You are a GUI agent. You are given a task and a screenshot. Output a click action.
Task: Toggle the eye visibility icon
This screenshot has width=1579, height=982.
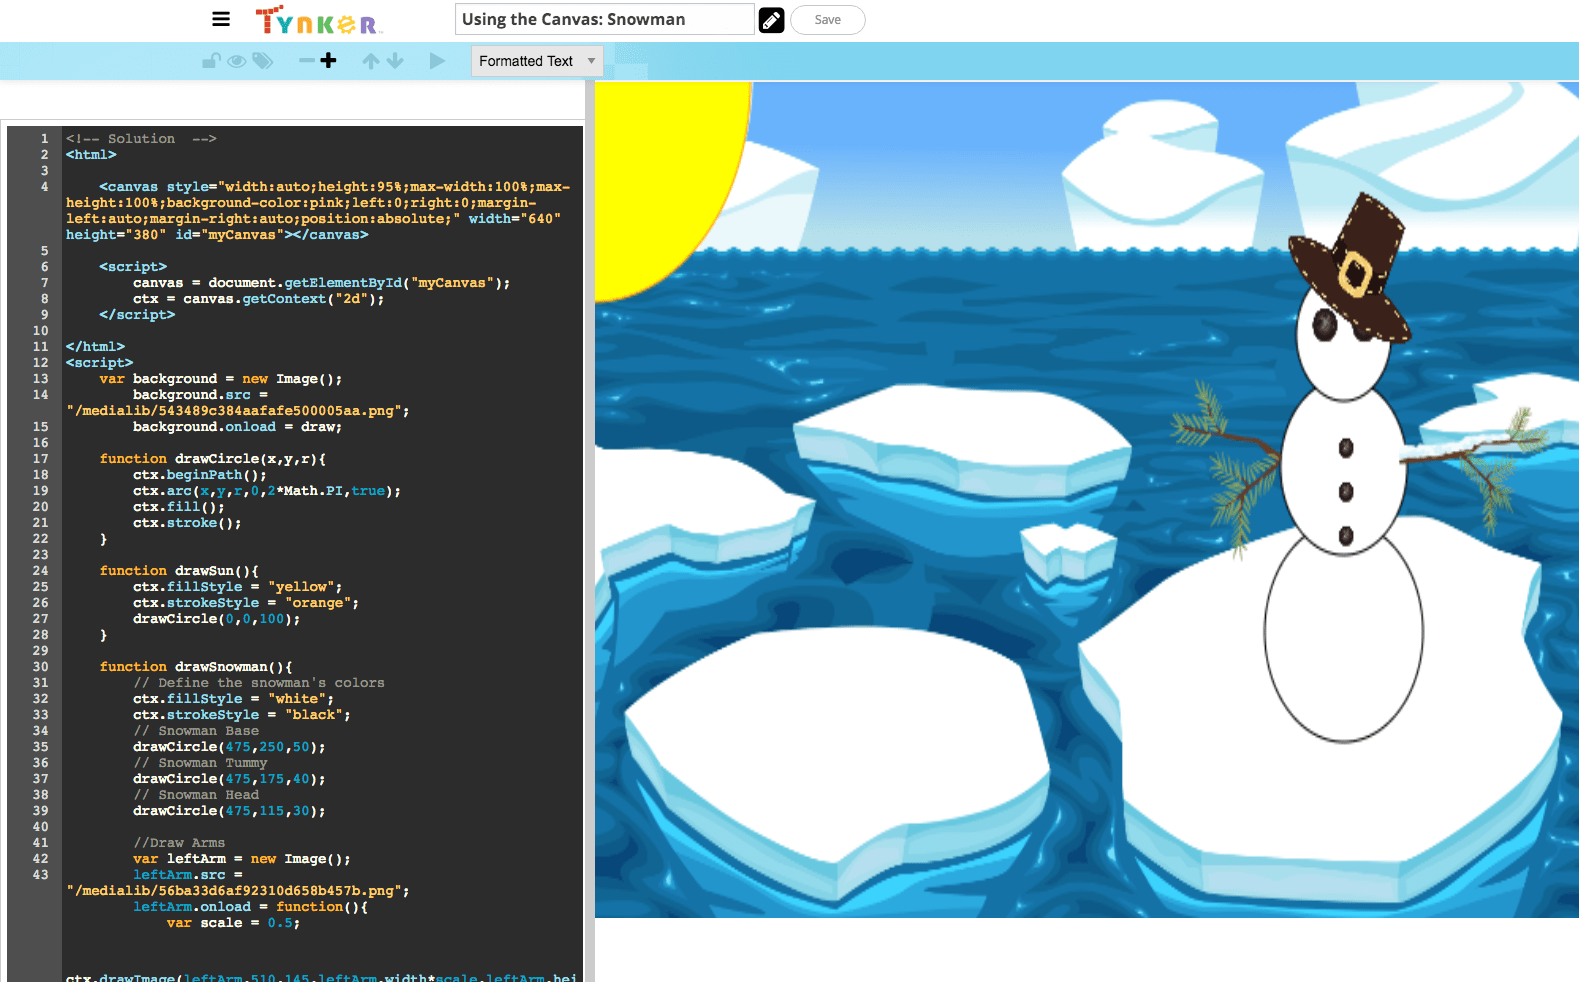[x=237, y=61]
